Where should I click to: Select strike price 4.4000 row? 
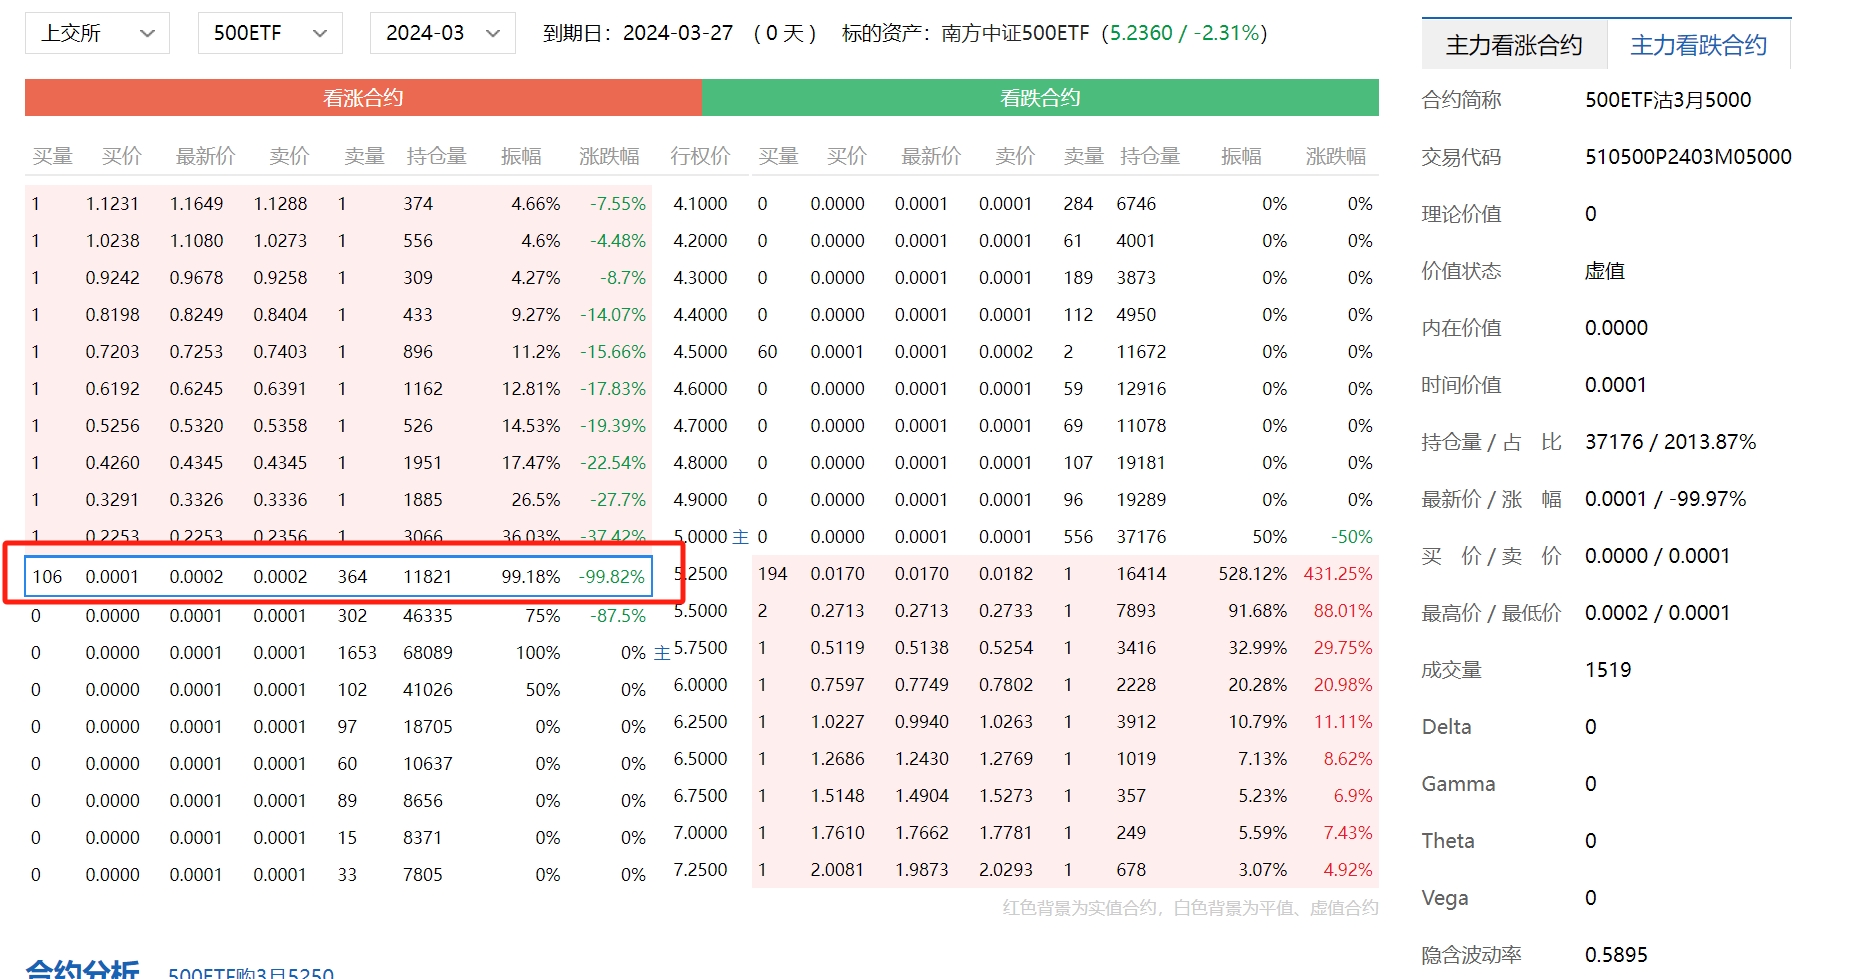700,315
